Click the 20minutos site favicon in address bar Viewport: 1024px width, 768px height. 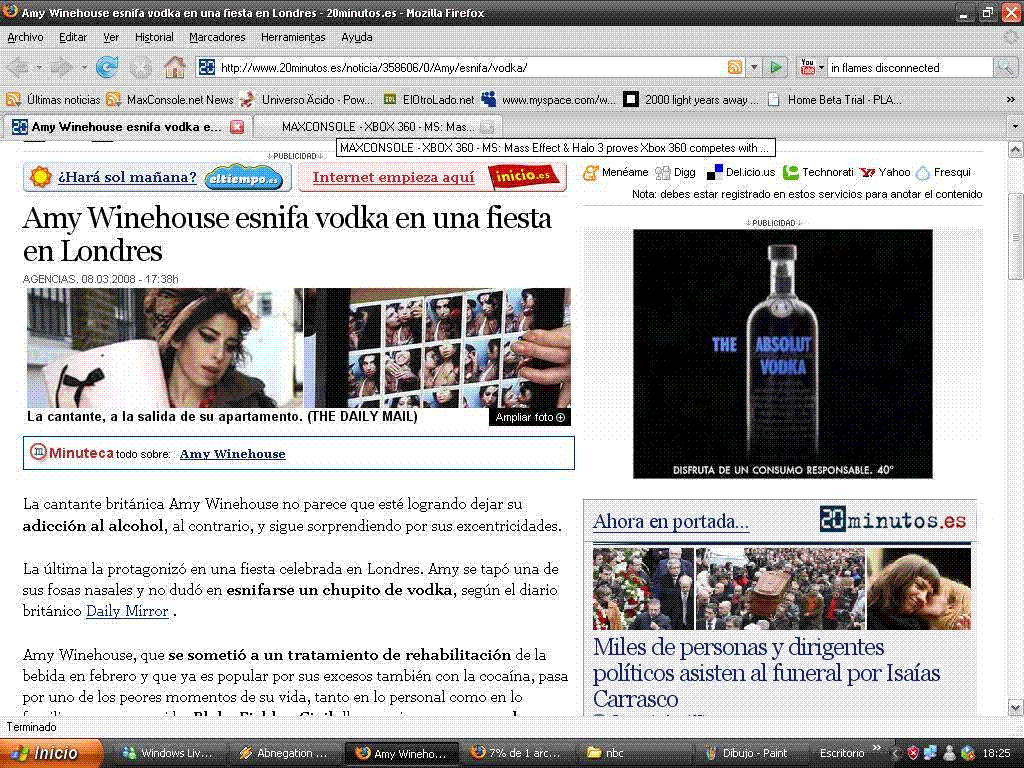[207, 67]
